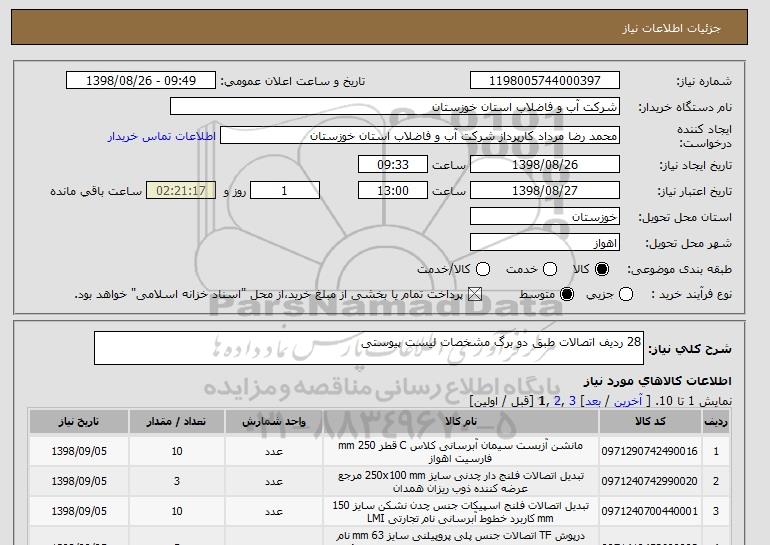Select item code 0971290742490016
Image resolution: width=770 pixels, height=545 pixels.
point(649,451)
